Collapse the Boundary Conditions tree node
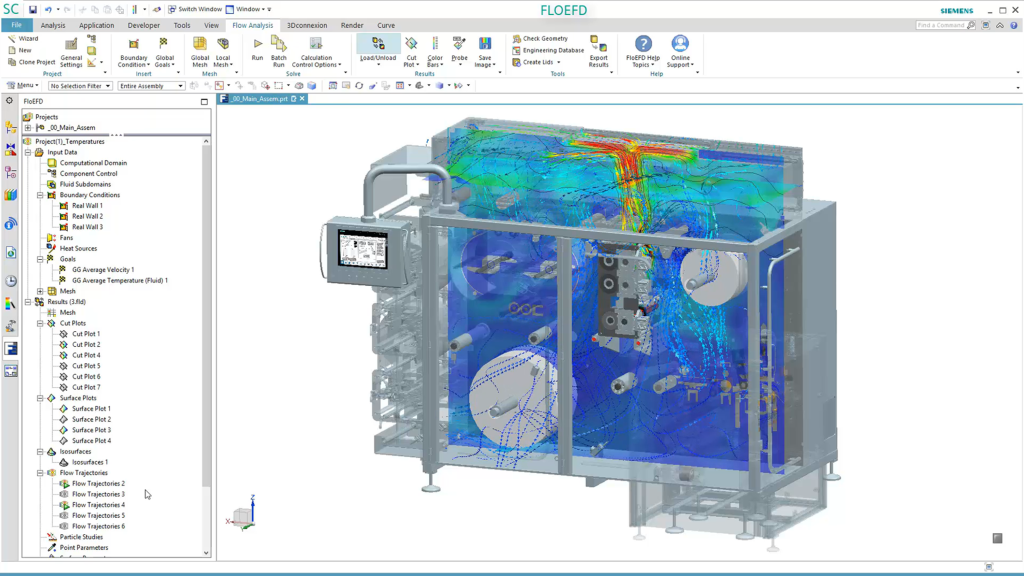The width and height of the screenshot is (1024, 576). [40, 195]
